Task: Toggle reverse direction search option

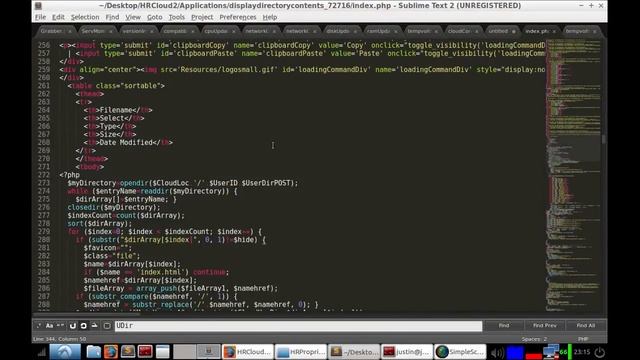Action: pyautogui.click(x=73, y=326)
